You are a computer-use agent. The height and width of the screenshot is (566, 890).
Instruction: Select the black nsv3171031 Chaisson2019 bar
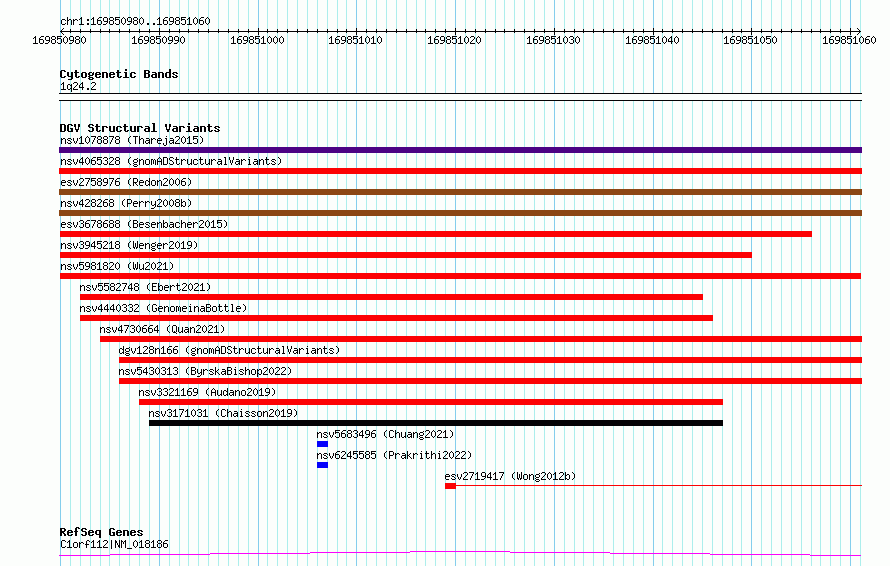(x=436, y=423)
